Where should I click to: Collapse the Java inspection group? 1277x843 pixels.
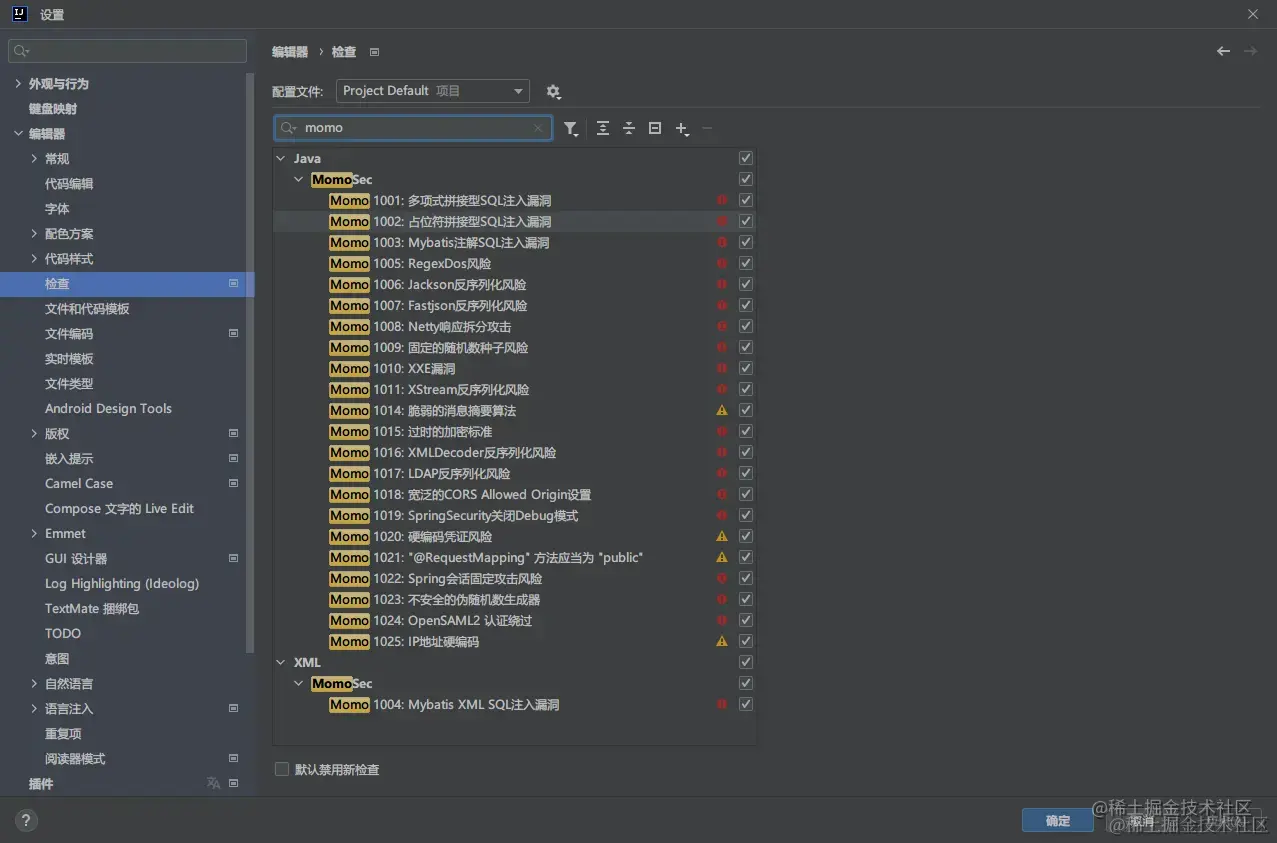click(x=281, y=158)
